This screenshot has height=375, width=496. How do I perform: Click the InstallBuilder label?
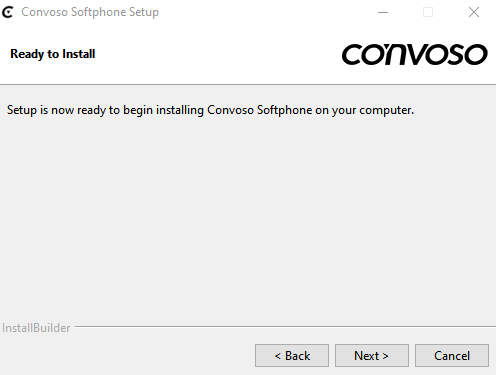pos(36,328)
